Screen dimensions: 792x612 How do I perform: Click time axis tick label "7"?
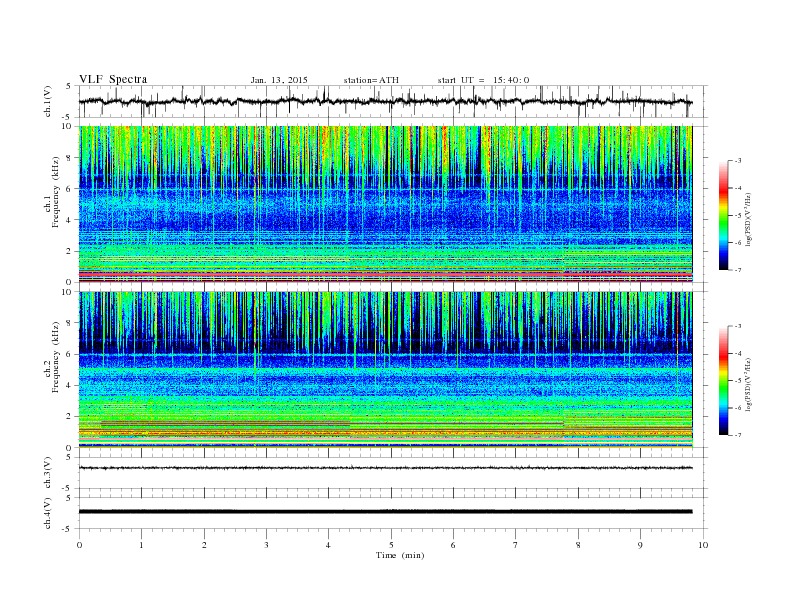tap(516, 545)
